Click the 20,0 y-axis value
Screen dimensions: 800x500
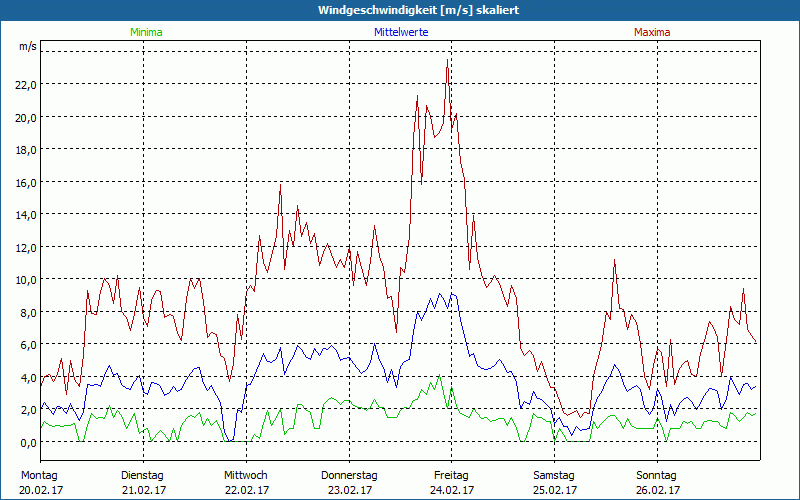26,117
